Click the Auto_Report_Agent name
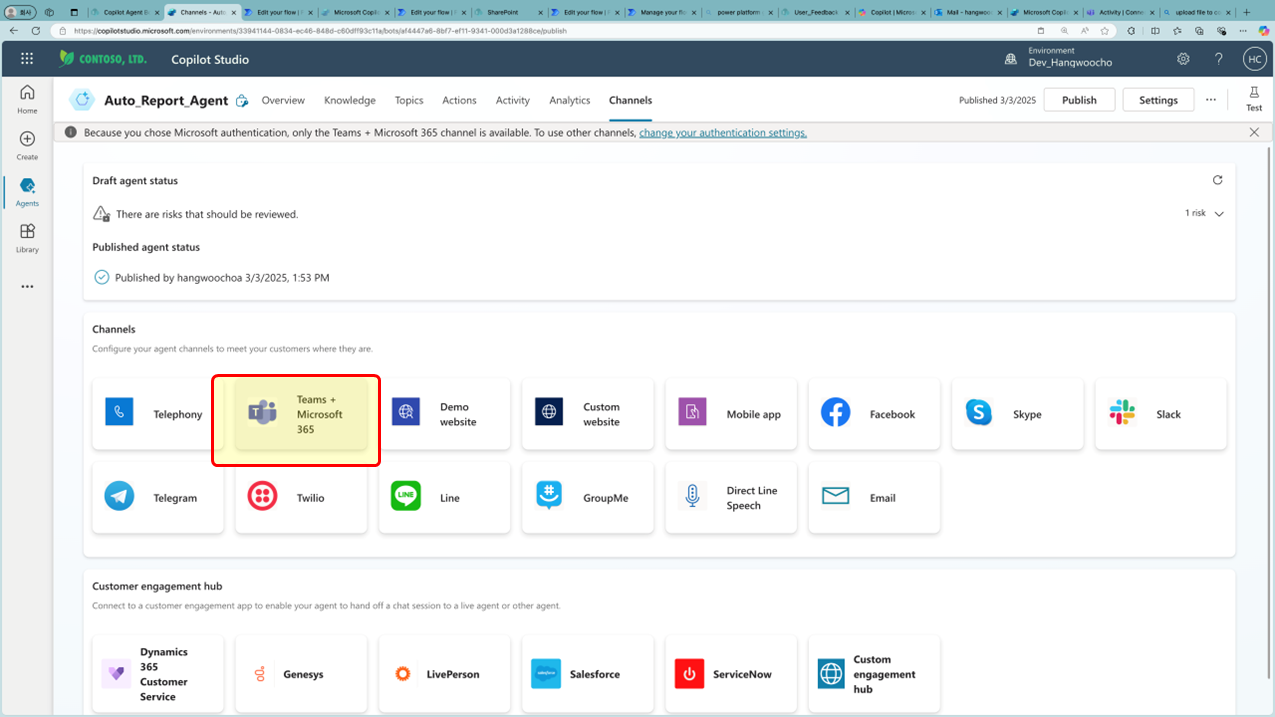The height and width of the screenshot is (717, 1275). click(x=166, y=100)
